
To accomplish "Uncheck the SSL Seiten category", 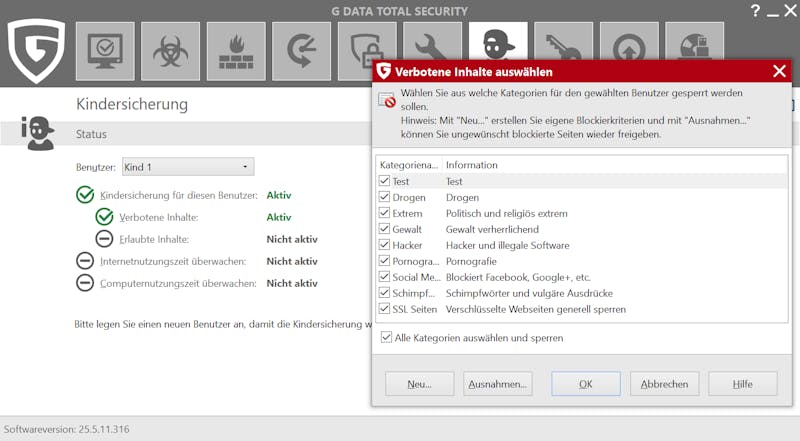I will click(x=385, y=309).
